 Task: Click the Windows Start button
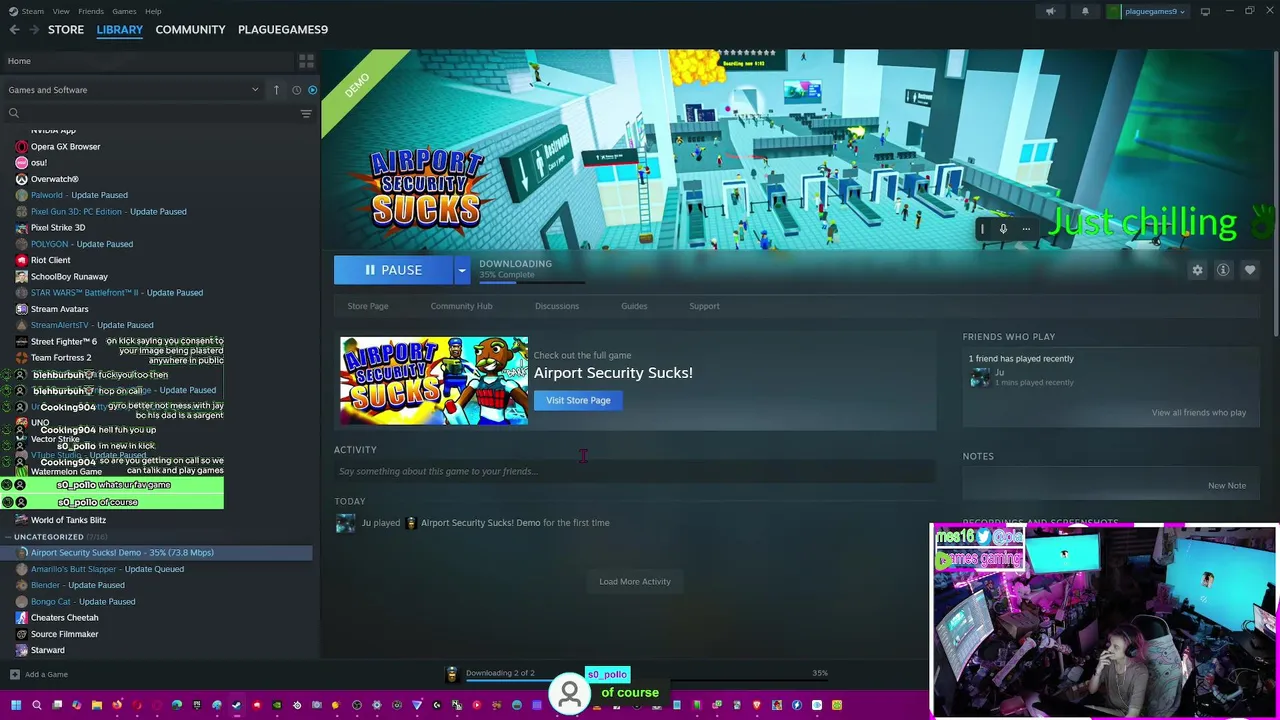pyautogui.click(x=16, y=705)
